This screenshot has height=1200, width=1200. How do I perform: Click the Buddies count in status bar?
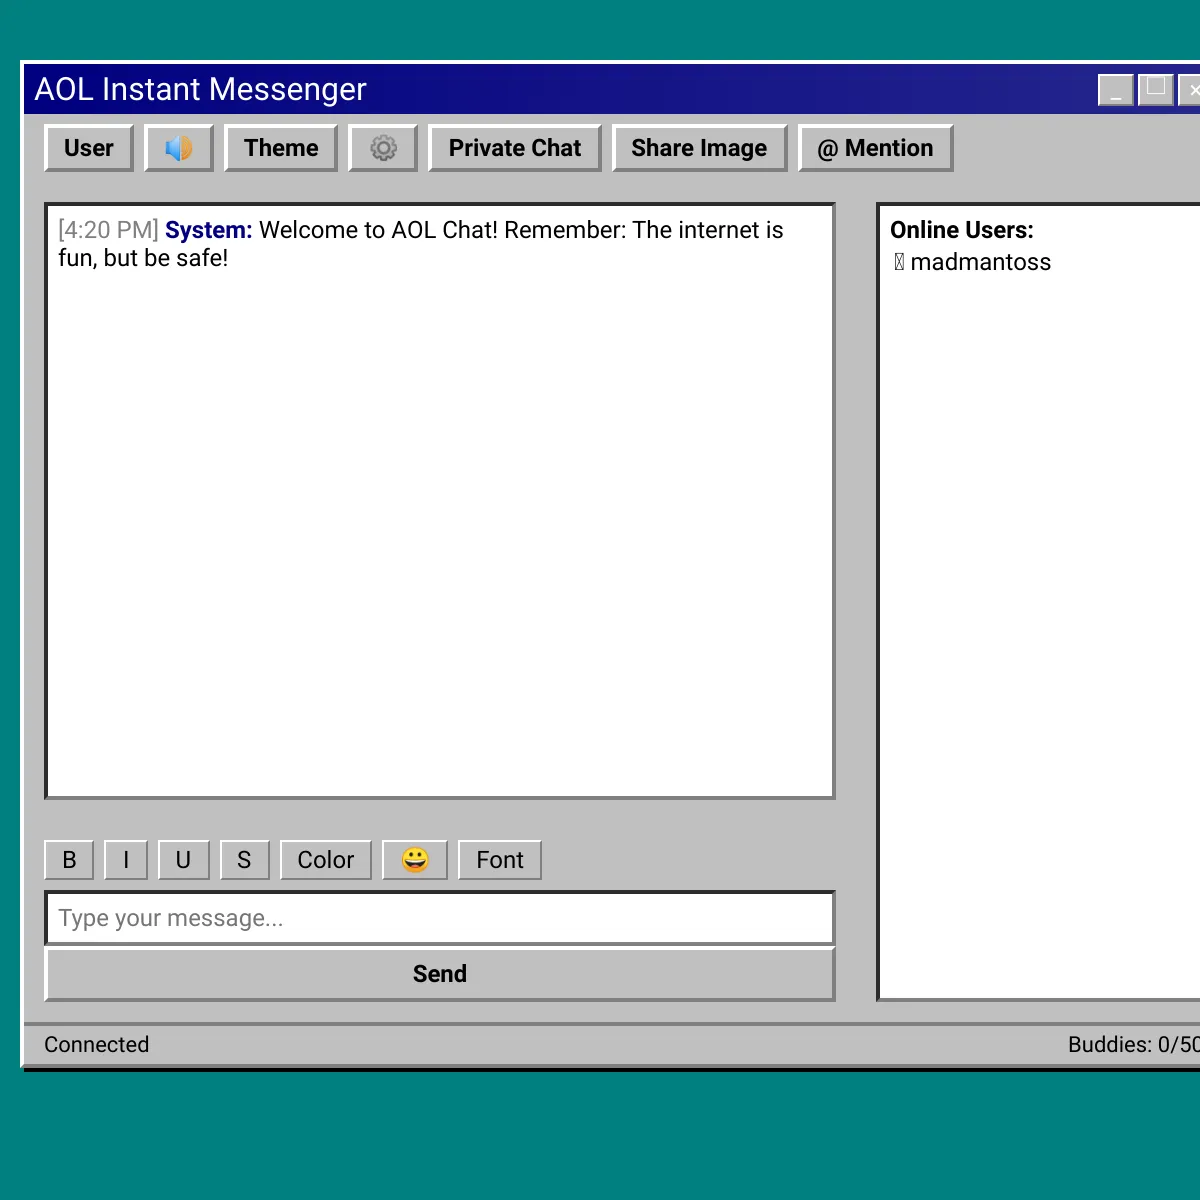(x=1134, y=1044)
